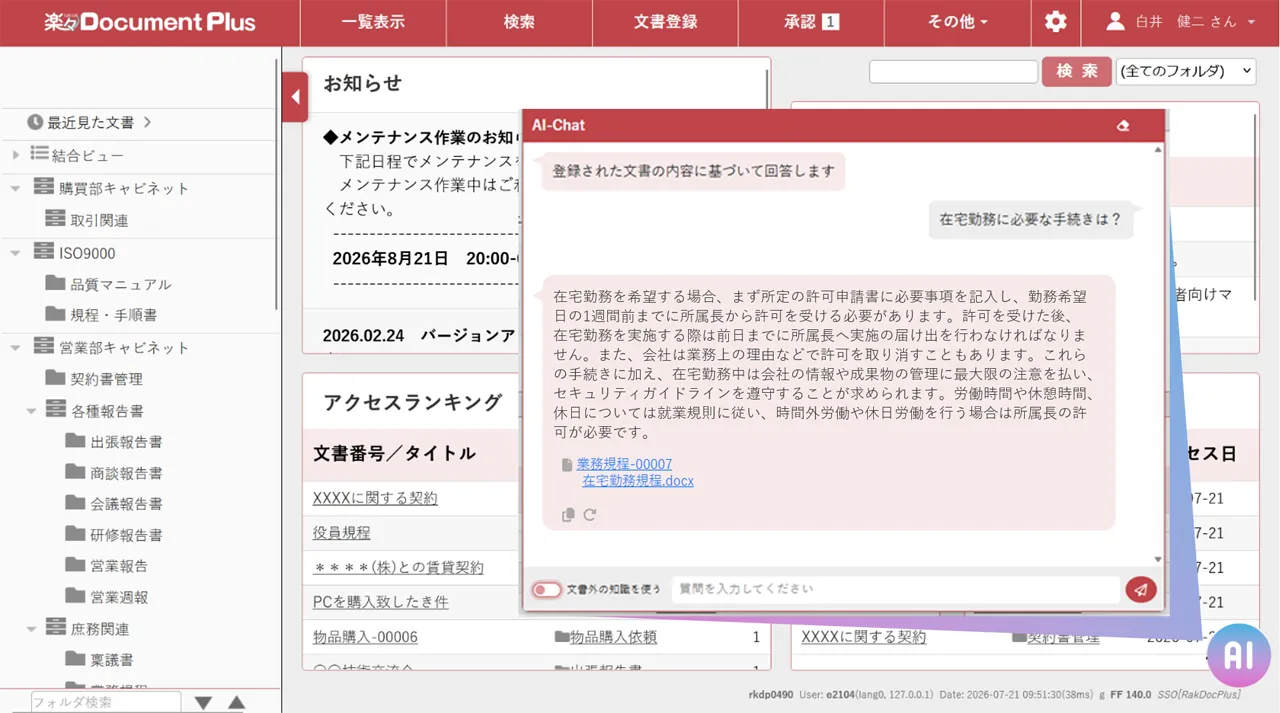Open 物品購入-00006 link

365,637
